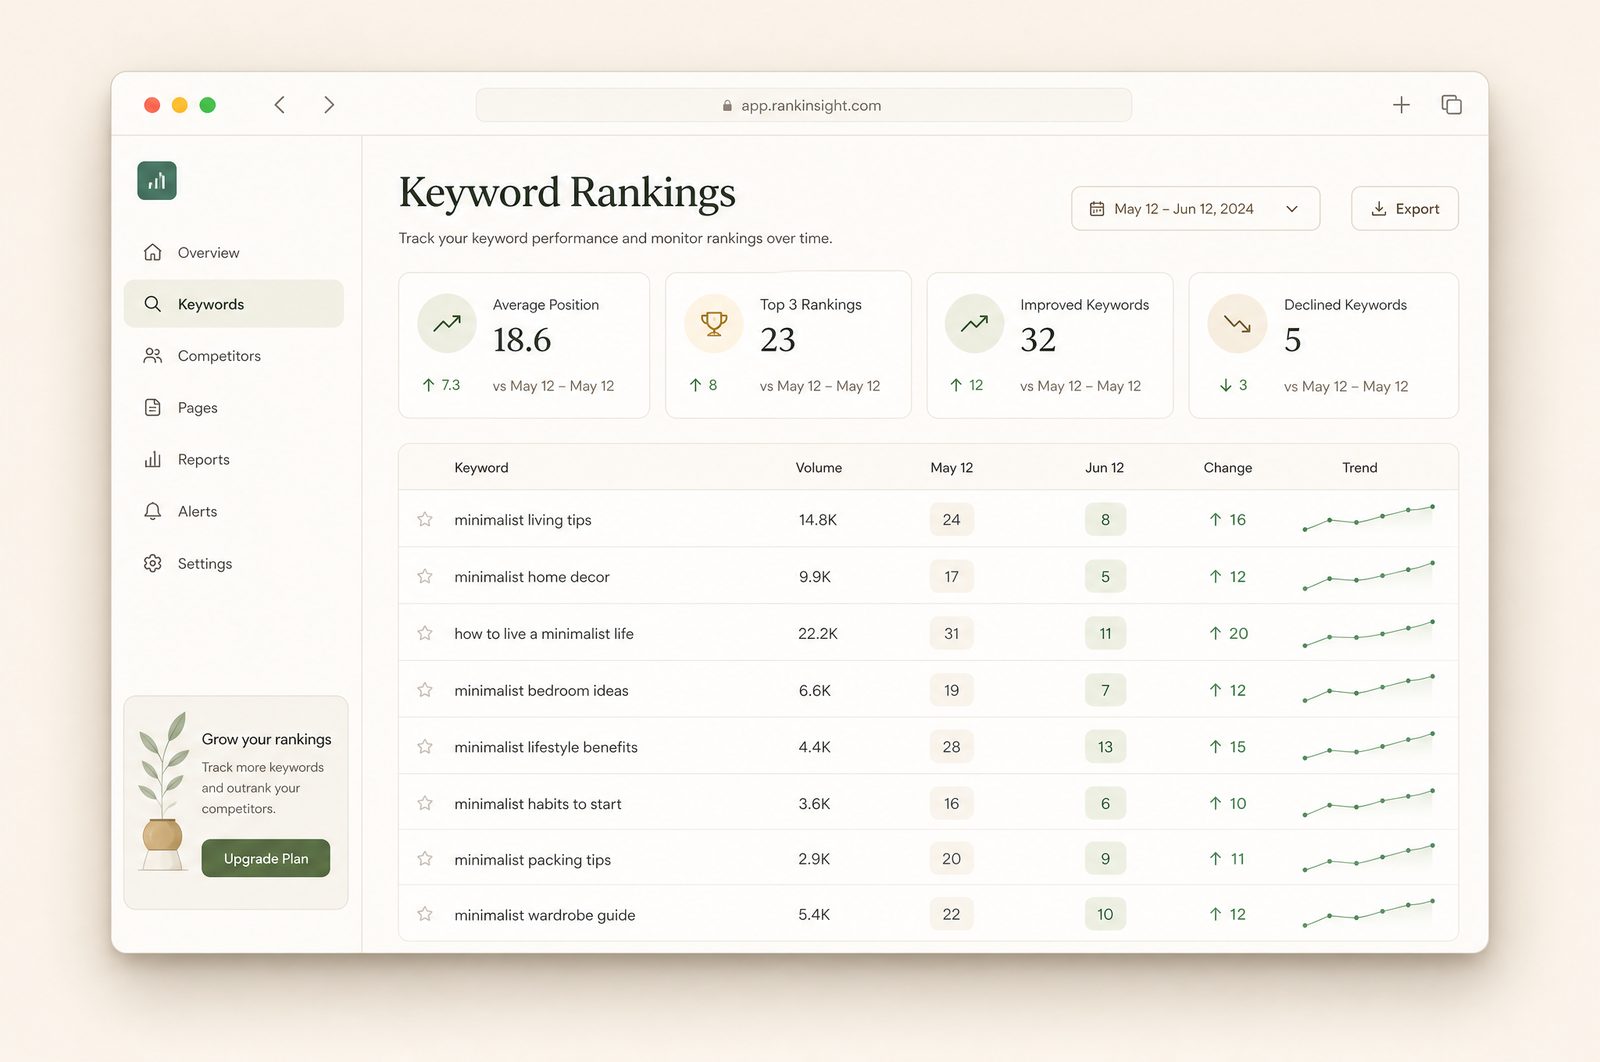
Task: Click the Declined Keywords value 5
Action: (x=1292, y=340)
